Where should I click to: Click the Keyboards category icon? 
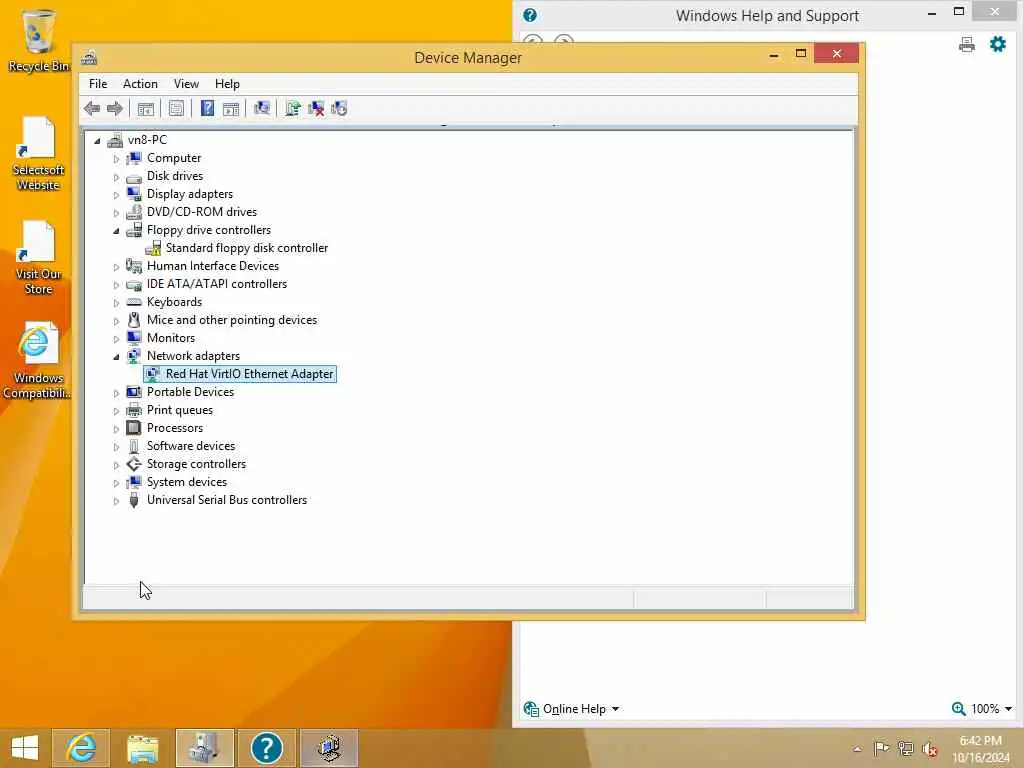[134, 302]
